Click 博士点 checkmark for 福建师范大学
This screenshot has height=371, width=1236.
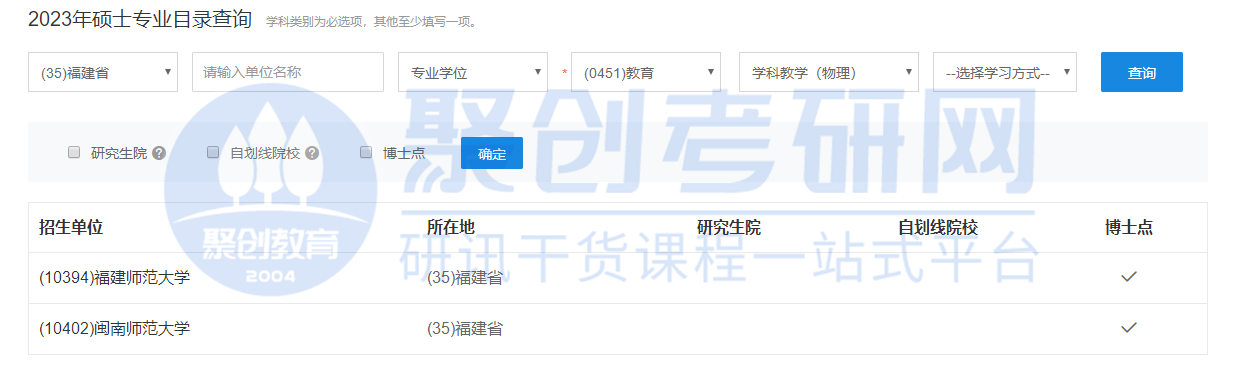pyautogui.click(x=1129, y=277)
